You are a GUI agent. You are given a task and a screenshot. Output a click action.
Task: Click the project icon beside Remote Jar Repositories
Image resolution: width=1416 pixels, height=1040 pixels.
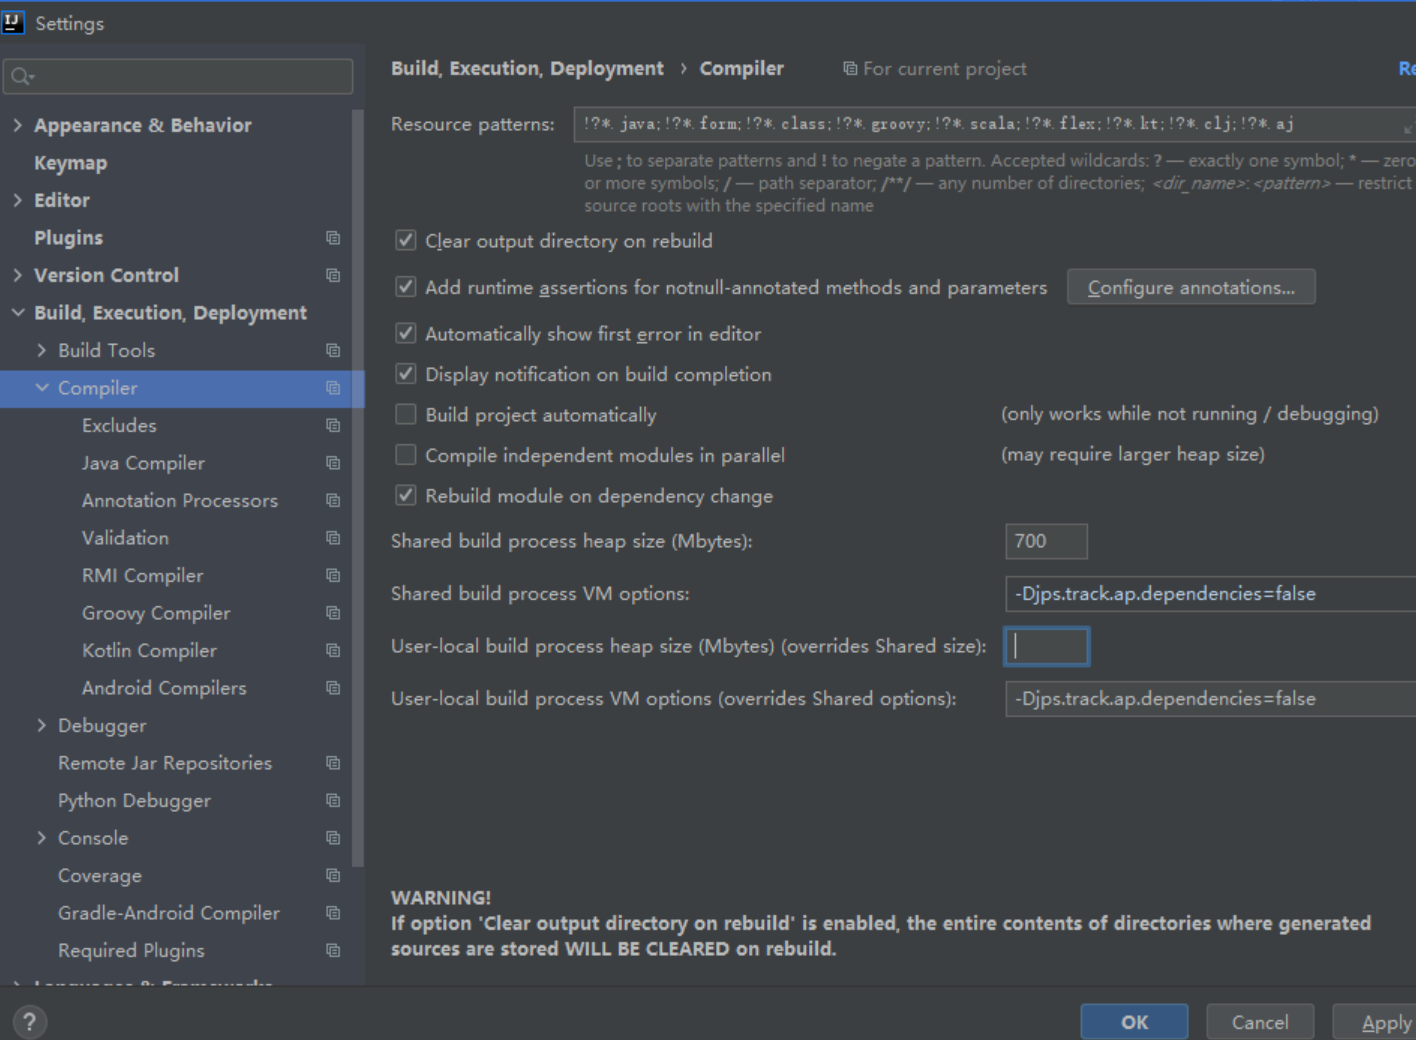coord(333,763)
